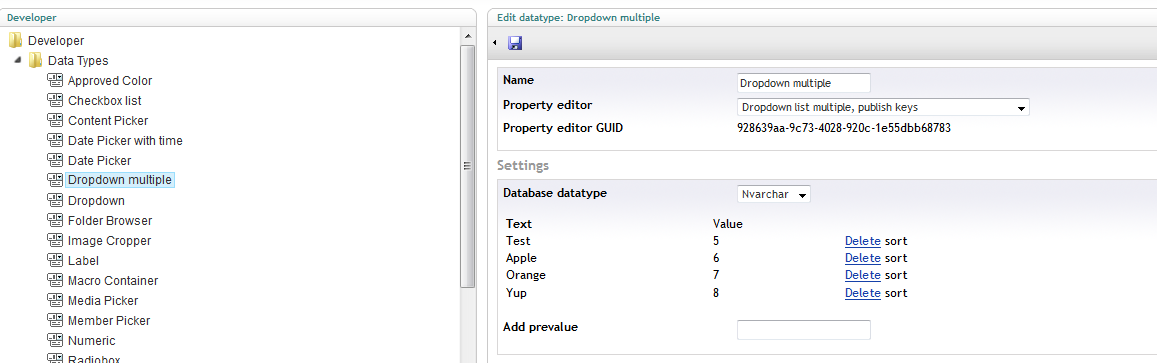Click sort on the Yup row

896,293
